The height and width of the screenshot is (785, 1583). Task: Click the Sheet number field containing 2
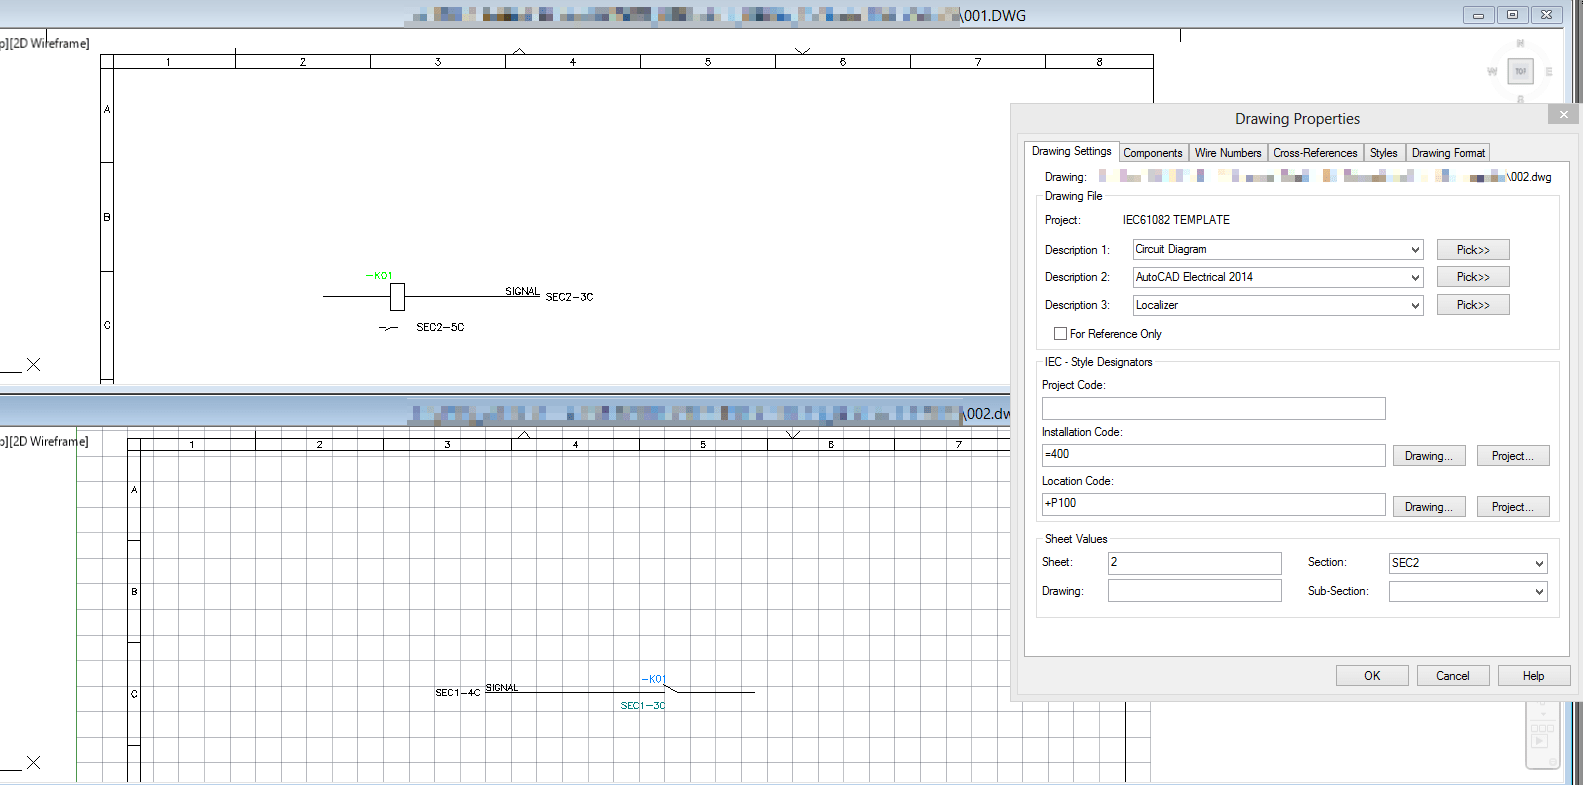1194,563
